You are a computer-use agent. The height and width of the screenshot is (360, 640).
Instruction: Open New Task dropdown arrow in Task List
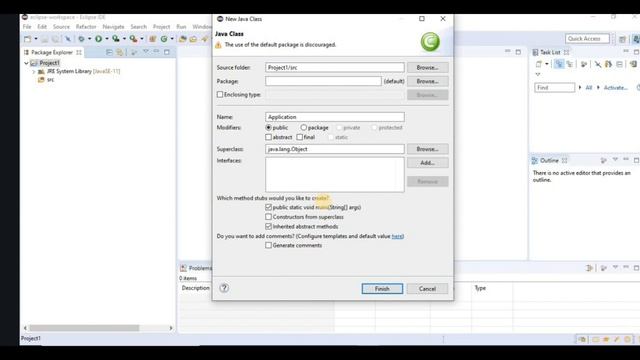(547, 64)
